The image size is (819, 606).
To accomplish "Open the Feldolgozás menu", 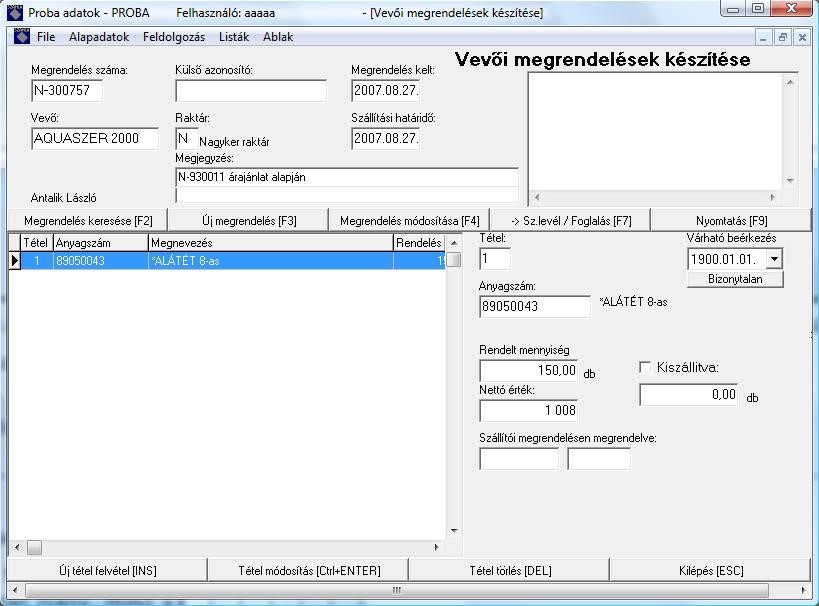I will click(x=174, y=37).
